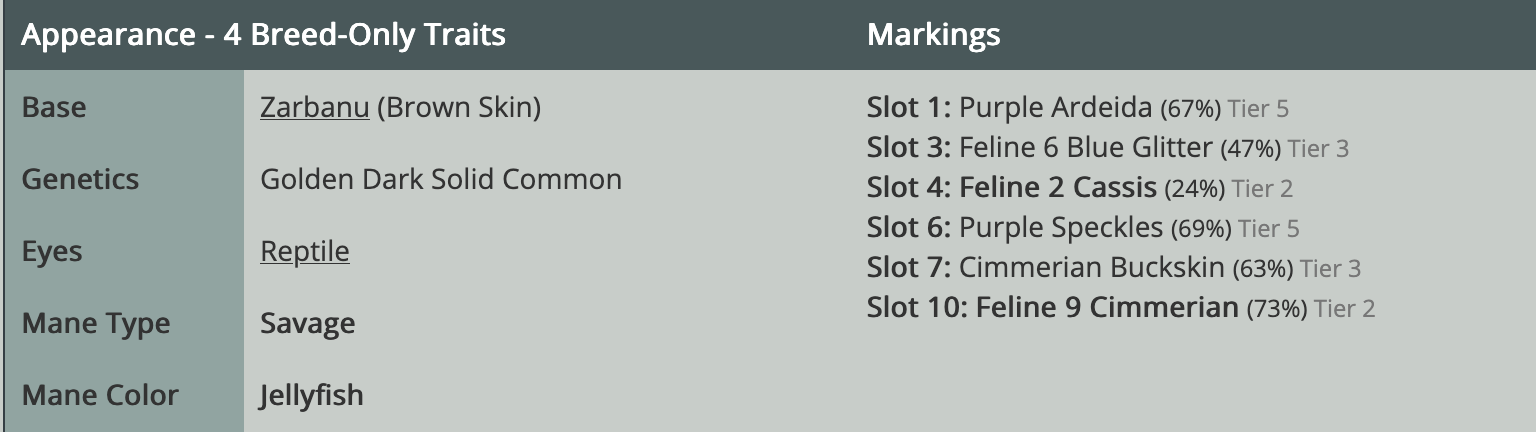Open the Reptile eyes link
The height and width of the screenshot is (432, 1536).
pyautogui.click(x=304, y=251)
